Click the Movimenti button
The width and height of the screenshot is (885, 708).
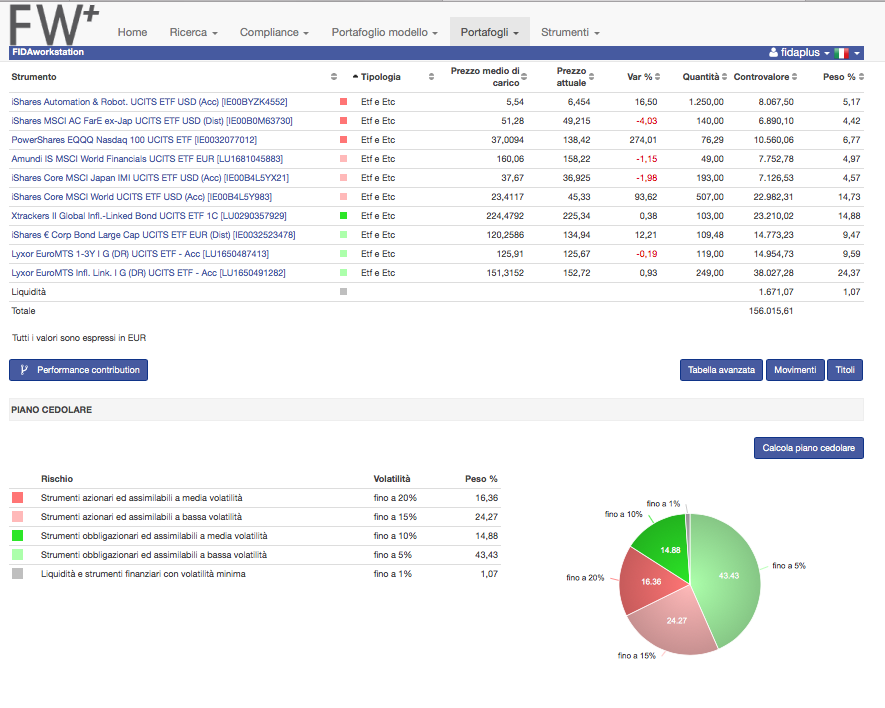(x=795, y=370)
